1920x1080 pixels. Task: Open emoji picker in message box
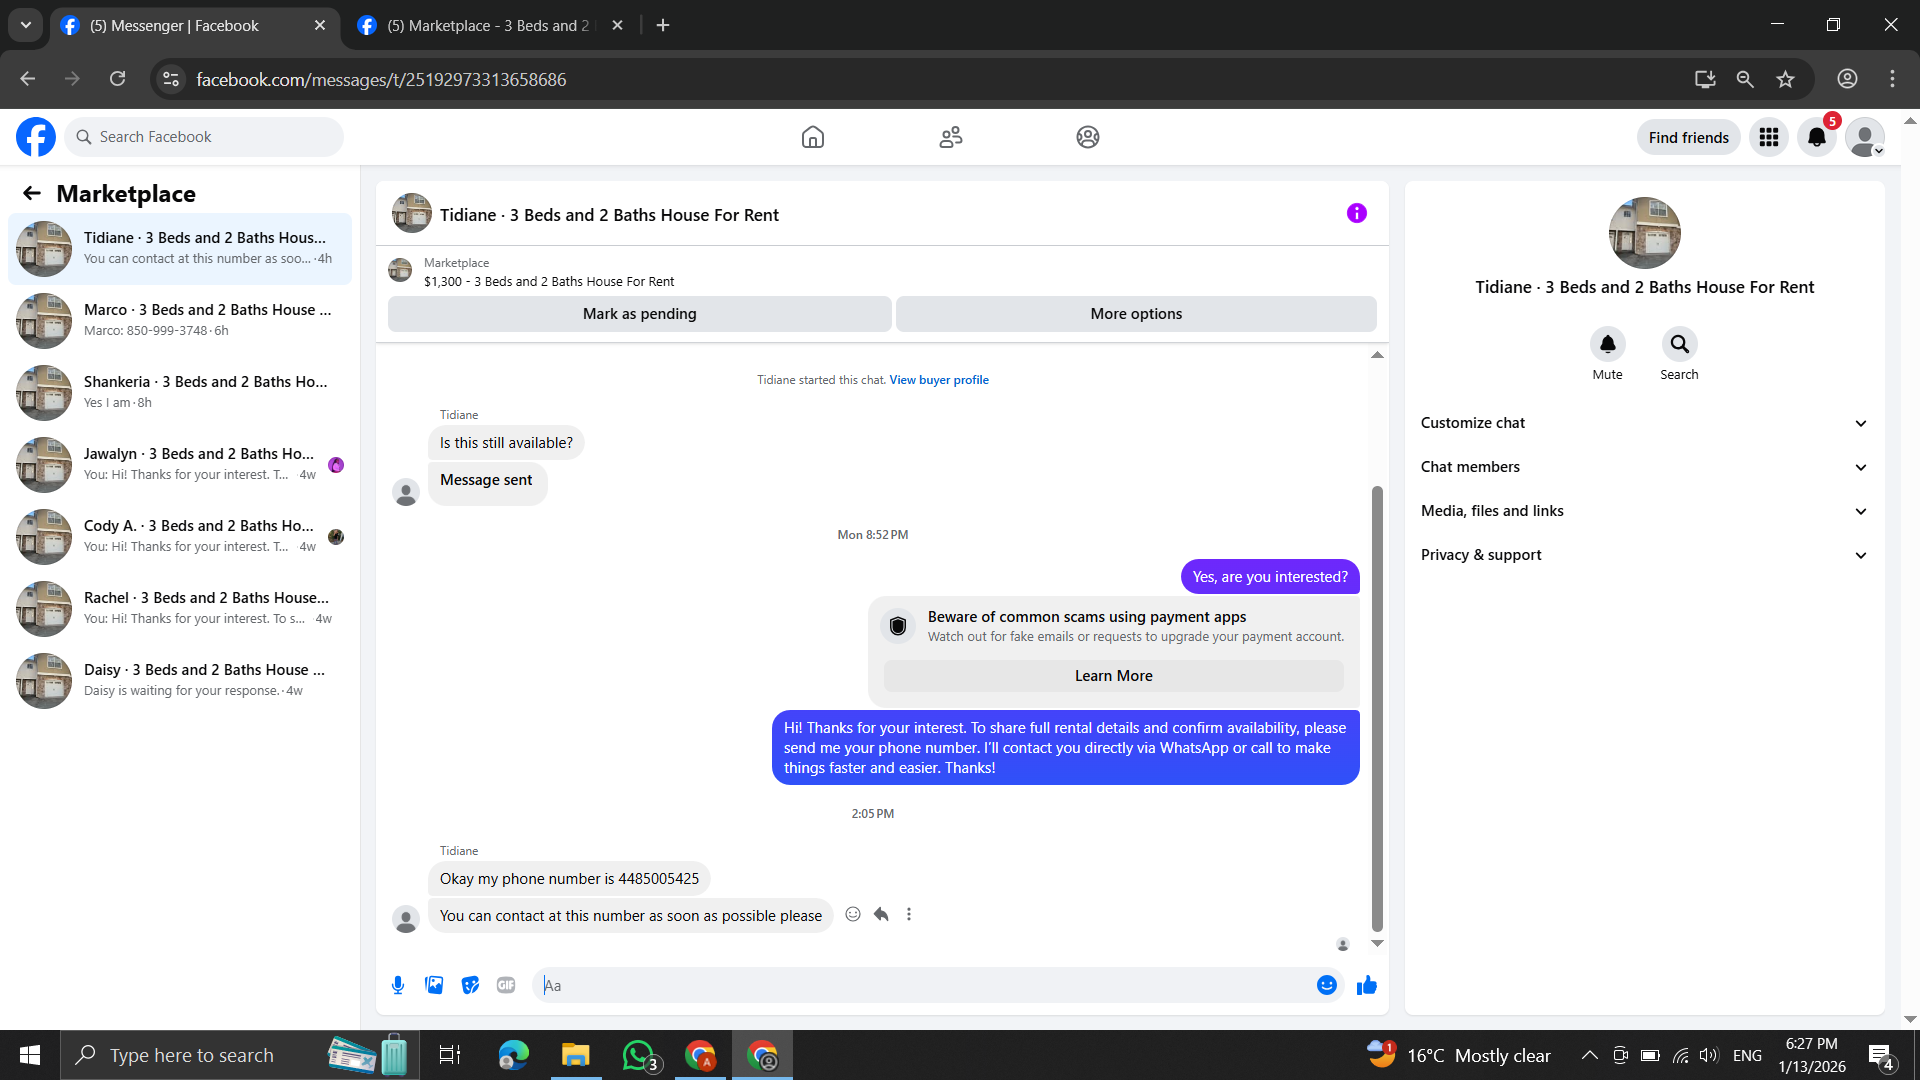pos(1326,985)
